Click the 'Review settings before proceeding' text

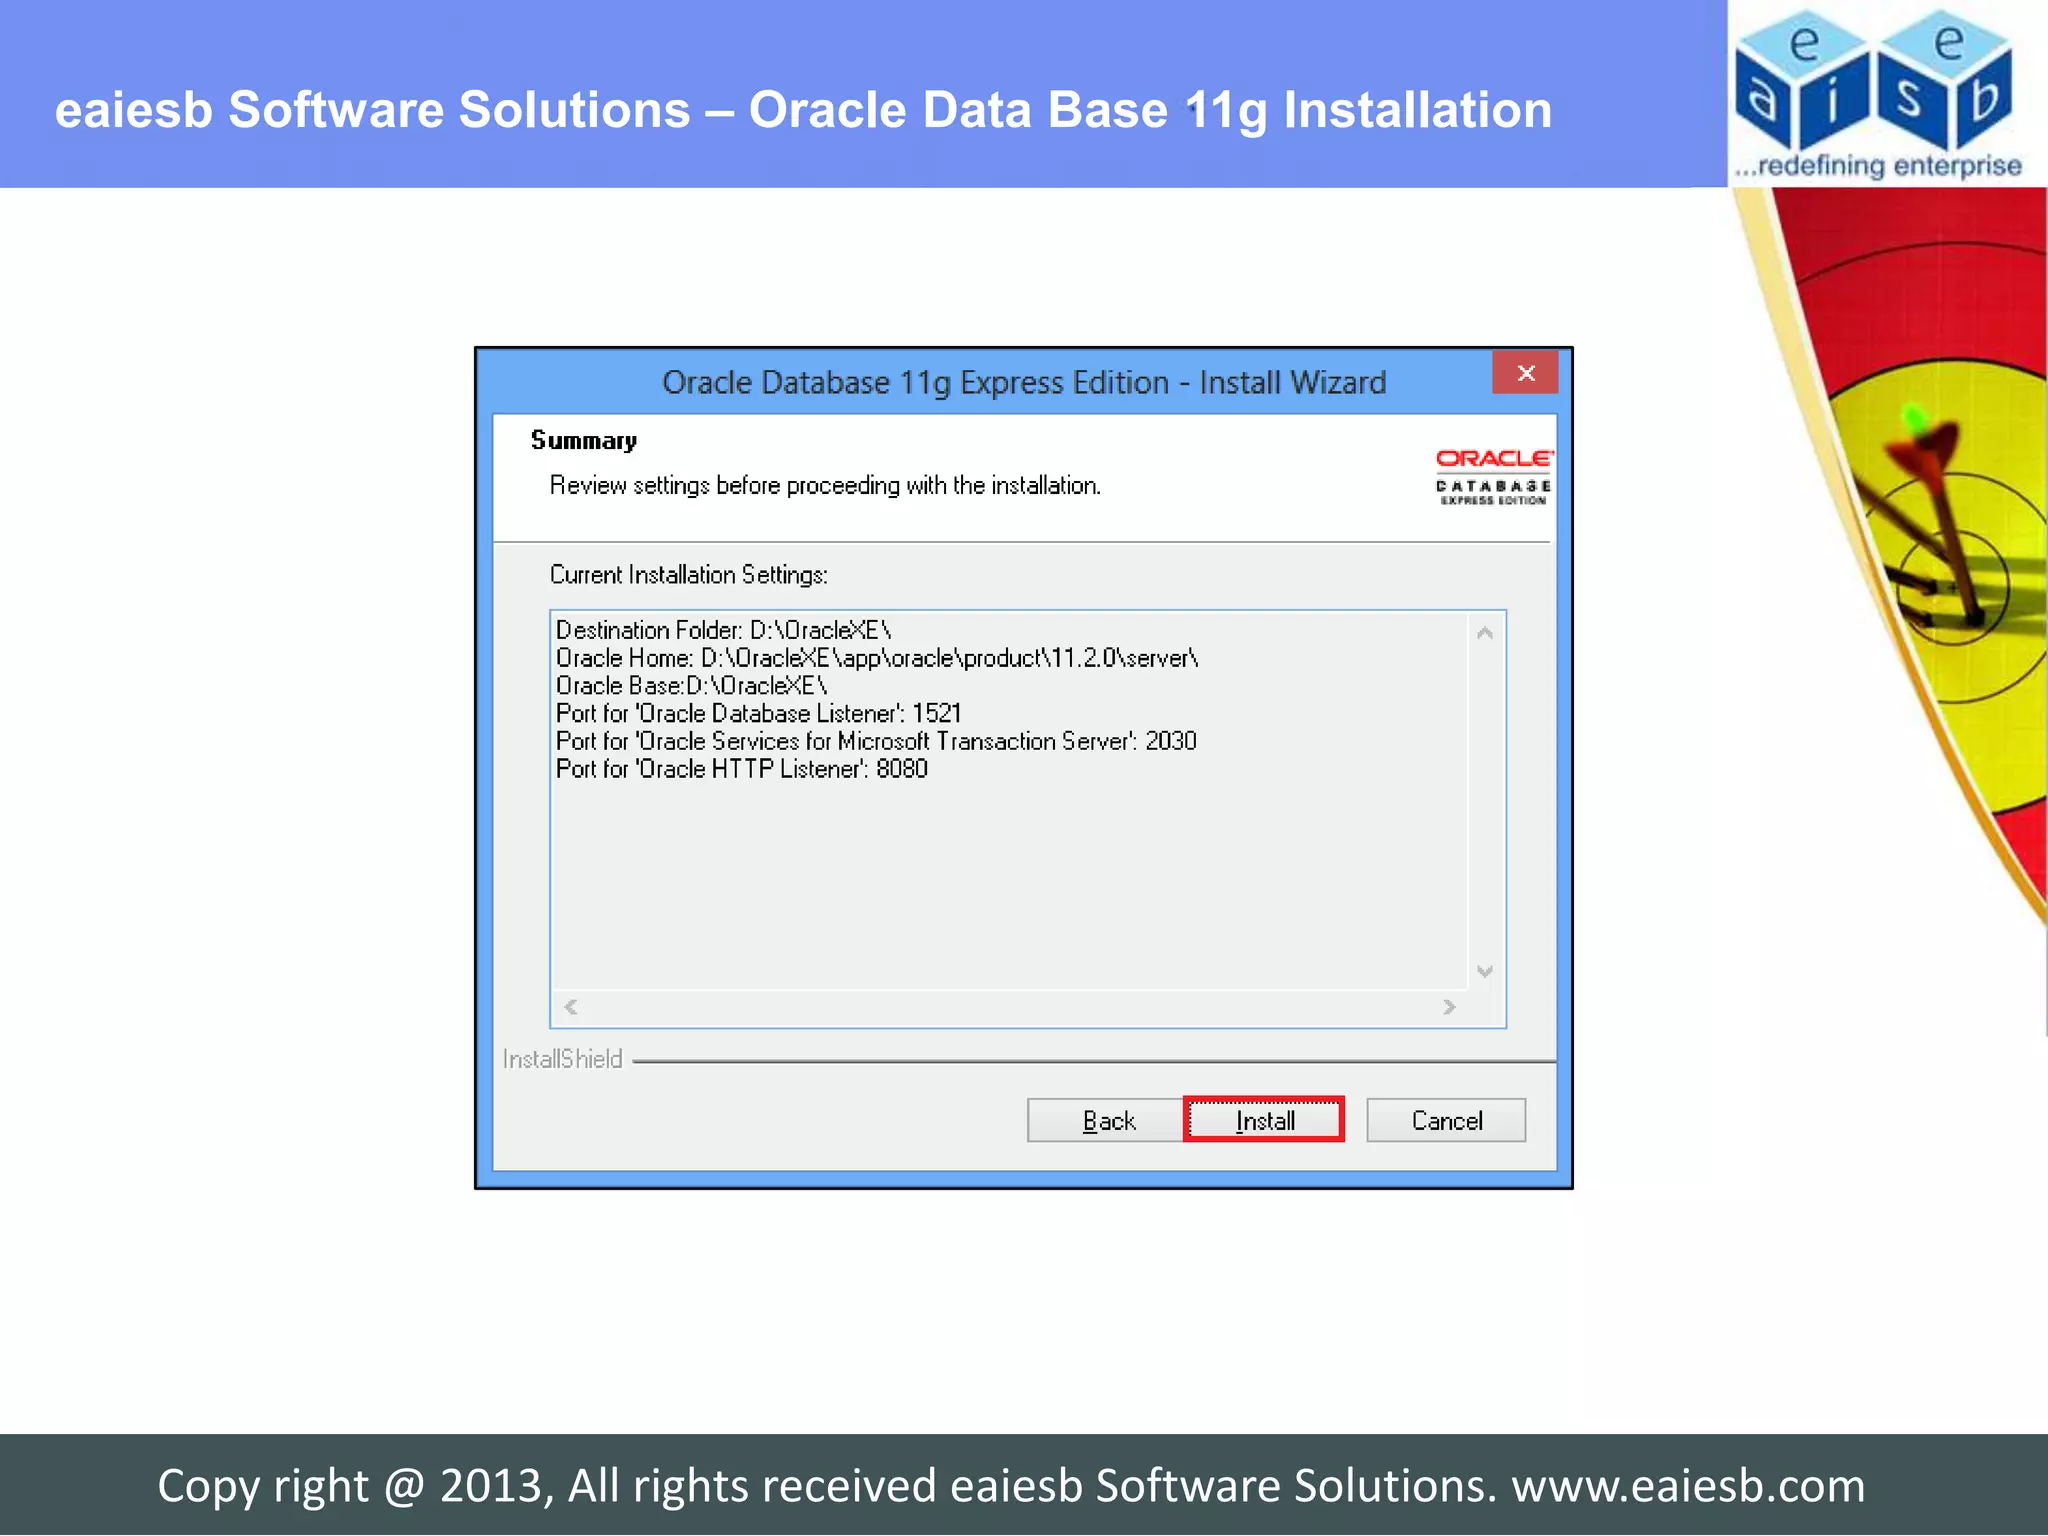coord(825,486)
